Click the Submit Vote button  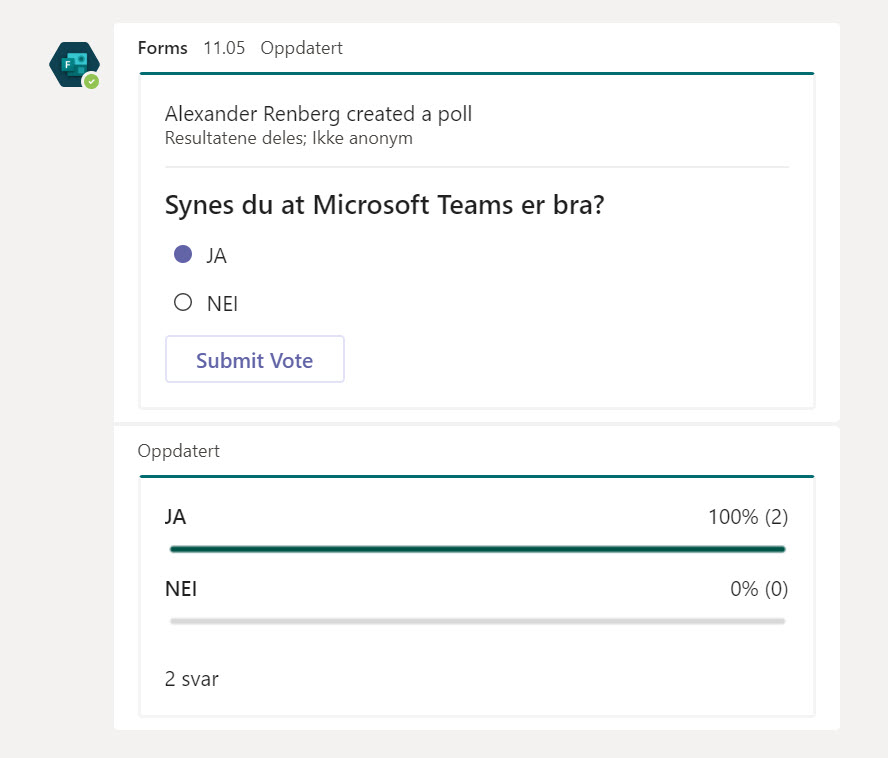tap(254, 359)
